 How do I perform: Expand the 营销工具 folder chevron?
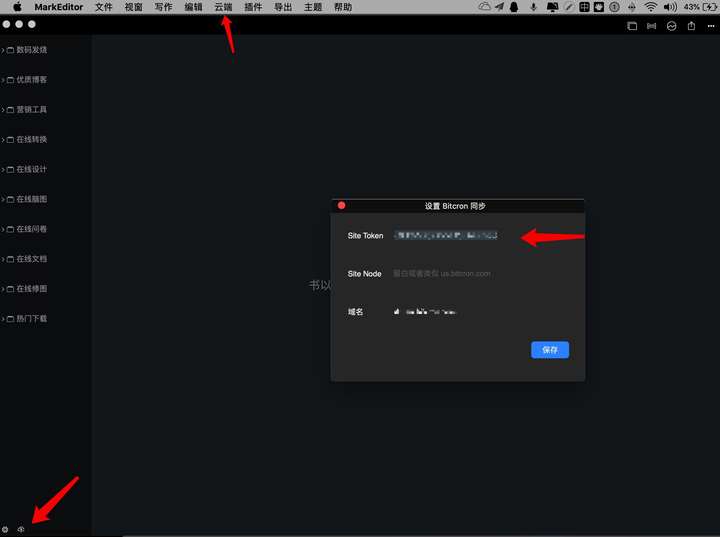click(x=3, y=110)
